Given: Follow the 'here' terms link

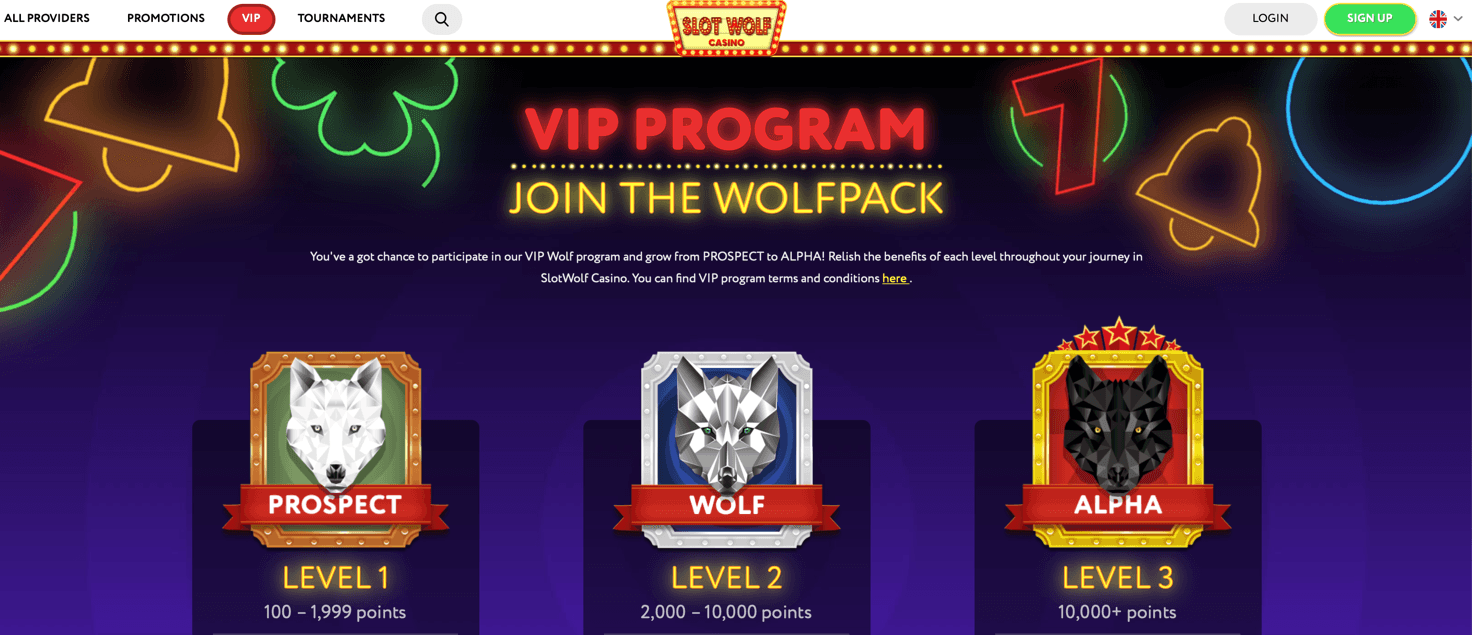Looking at the screenshot, I should [x=895, y=279].
